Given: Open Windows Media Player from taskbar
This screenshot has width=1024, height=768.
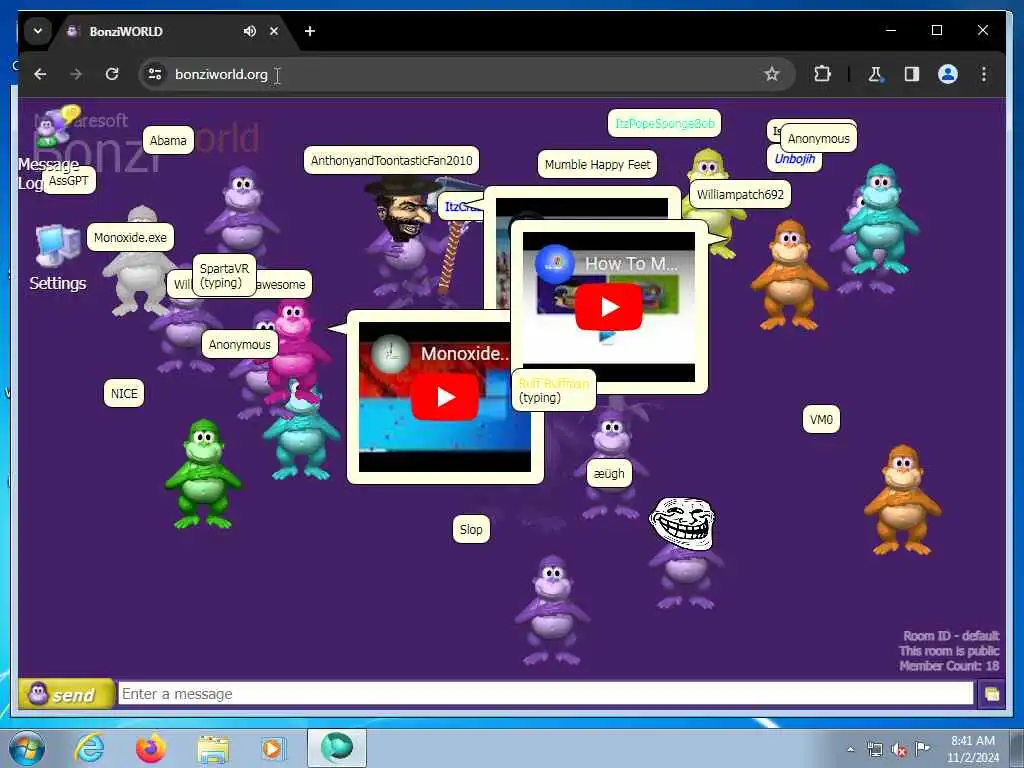Looking at the screenshot, I should pos(273,748).
